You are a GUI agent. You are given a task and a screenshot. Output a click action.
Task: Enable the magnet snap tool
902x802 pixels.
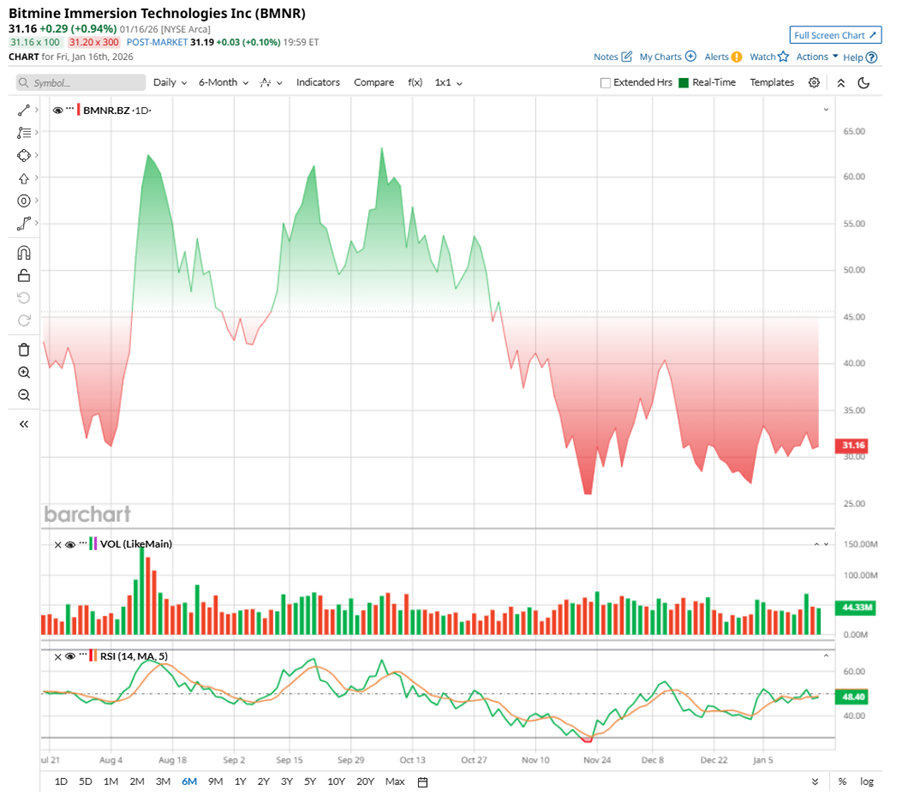[24, 252]
